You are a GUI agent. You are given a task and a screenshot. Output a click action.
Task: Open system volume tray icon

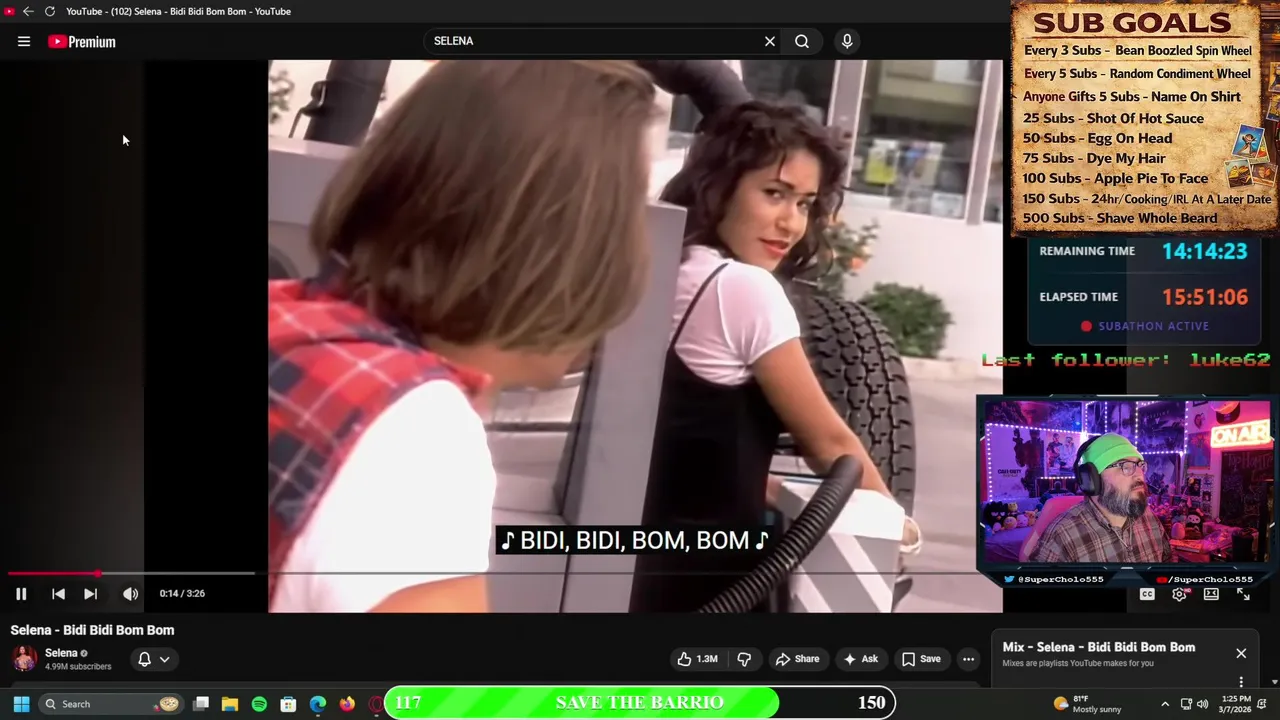coord(1202,704)
